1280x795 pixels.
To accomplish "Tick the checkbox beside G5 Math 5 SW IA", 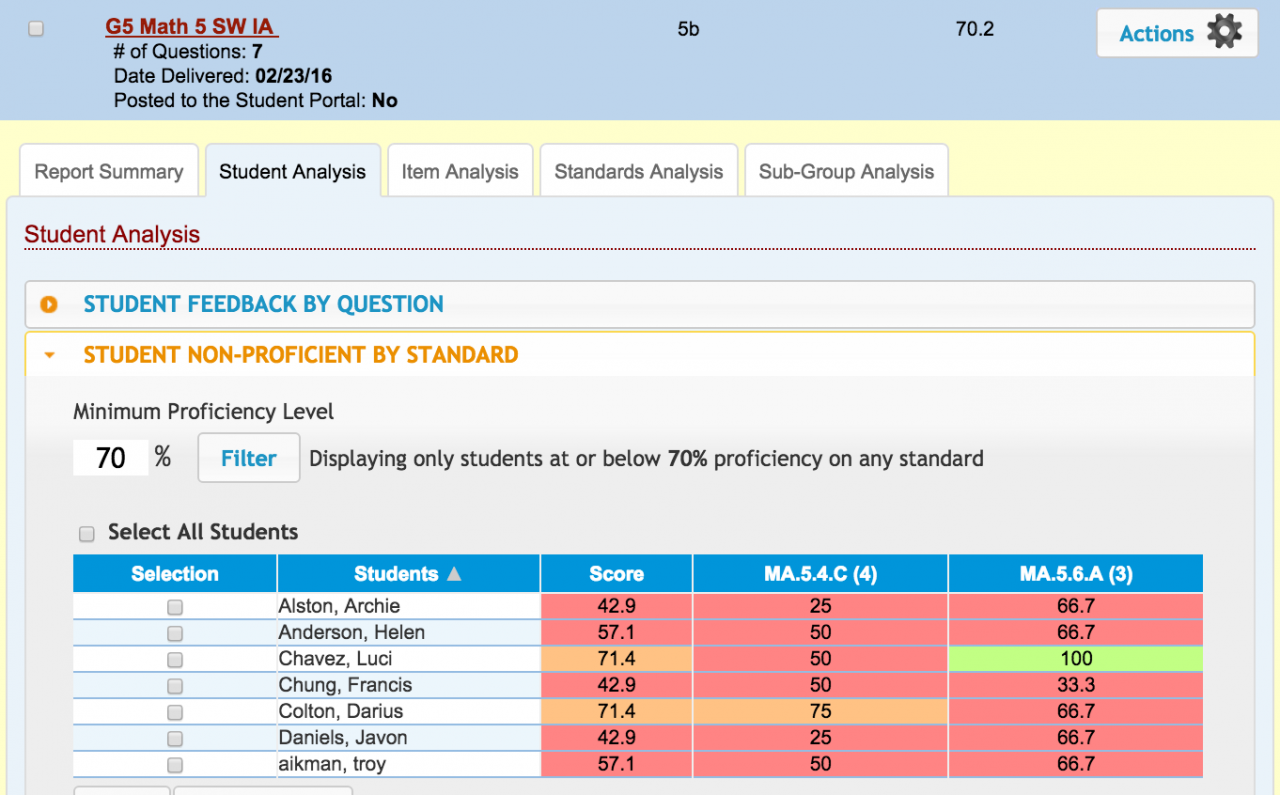I will click(x=36, y=29).
